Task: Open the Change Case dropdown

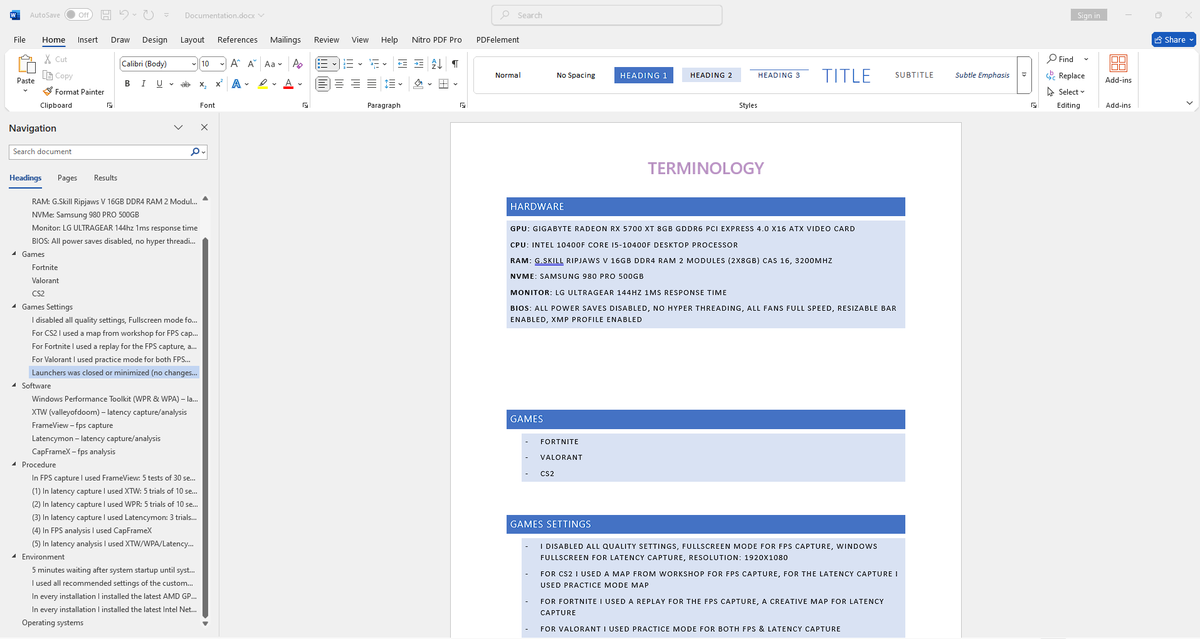Action: pyautogui.click(x=273, y=63)
